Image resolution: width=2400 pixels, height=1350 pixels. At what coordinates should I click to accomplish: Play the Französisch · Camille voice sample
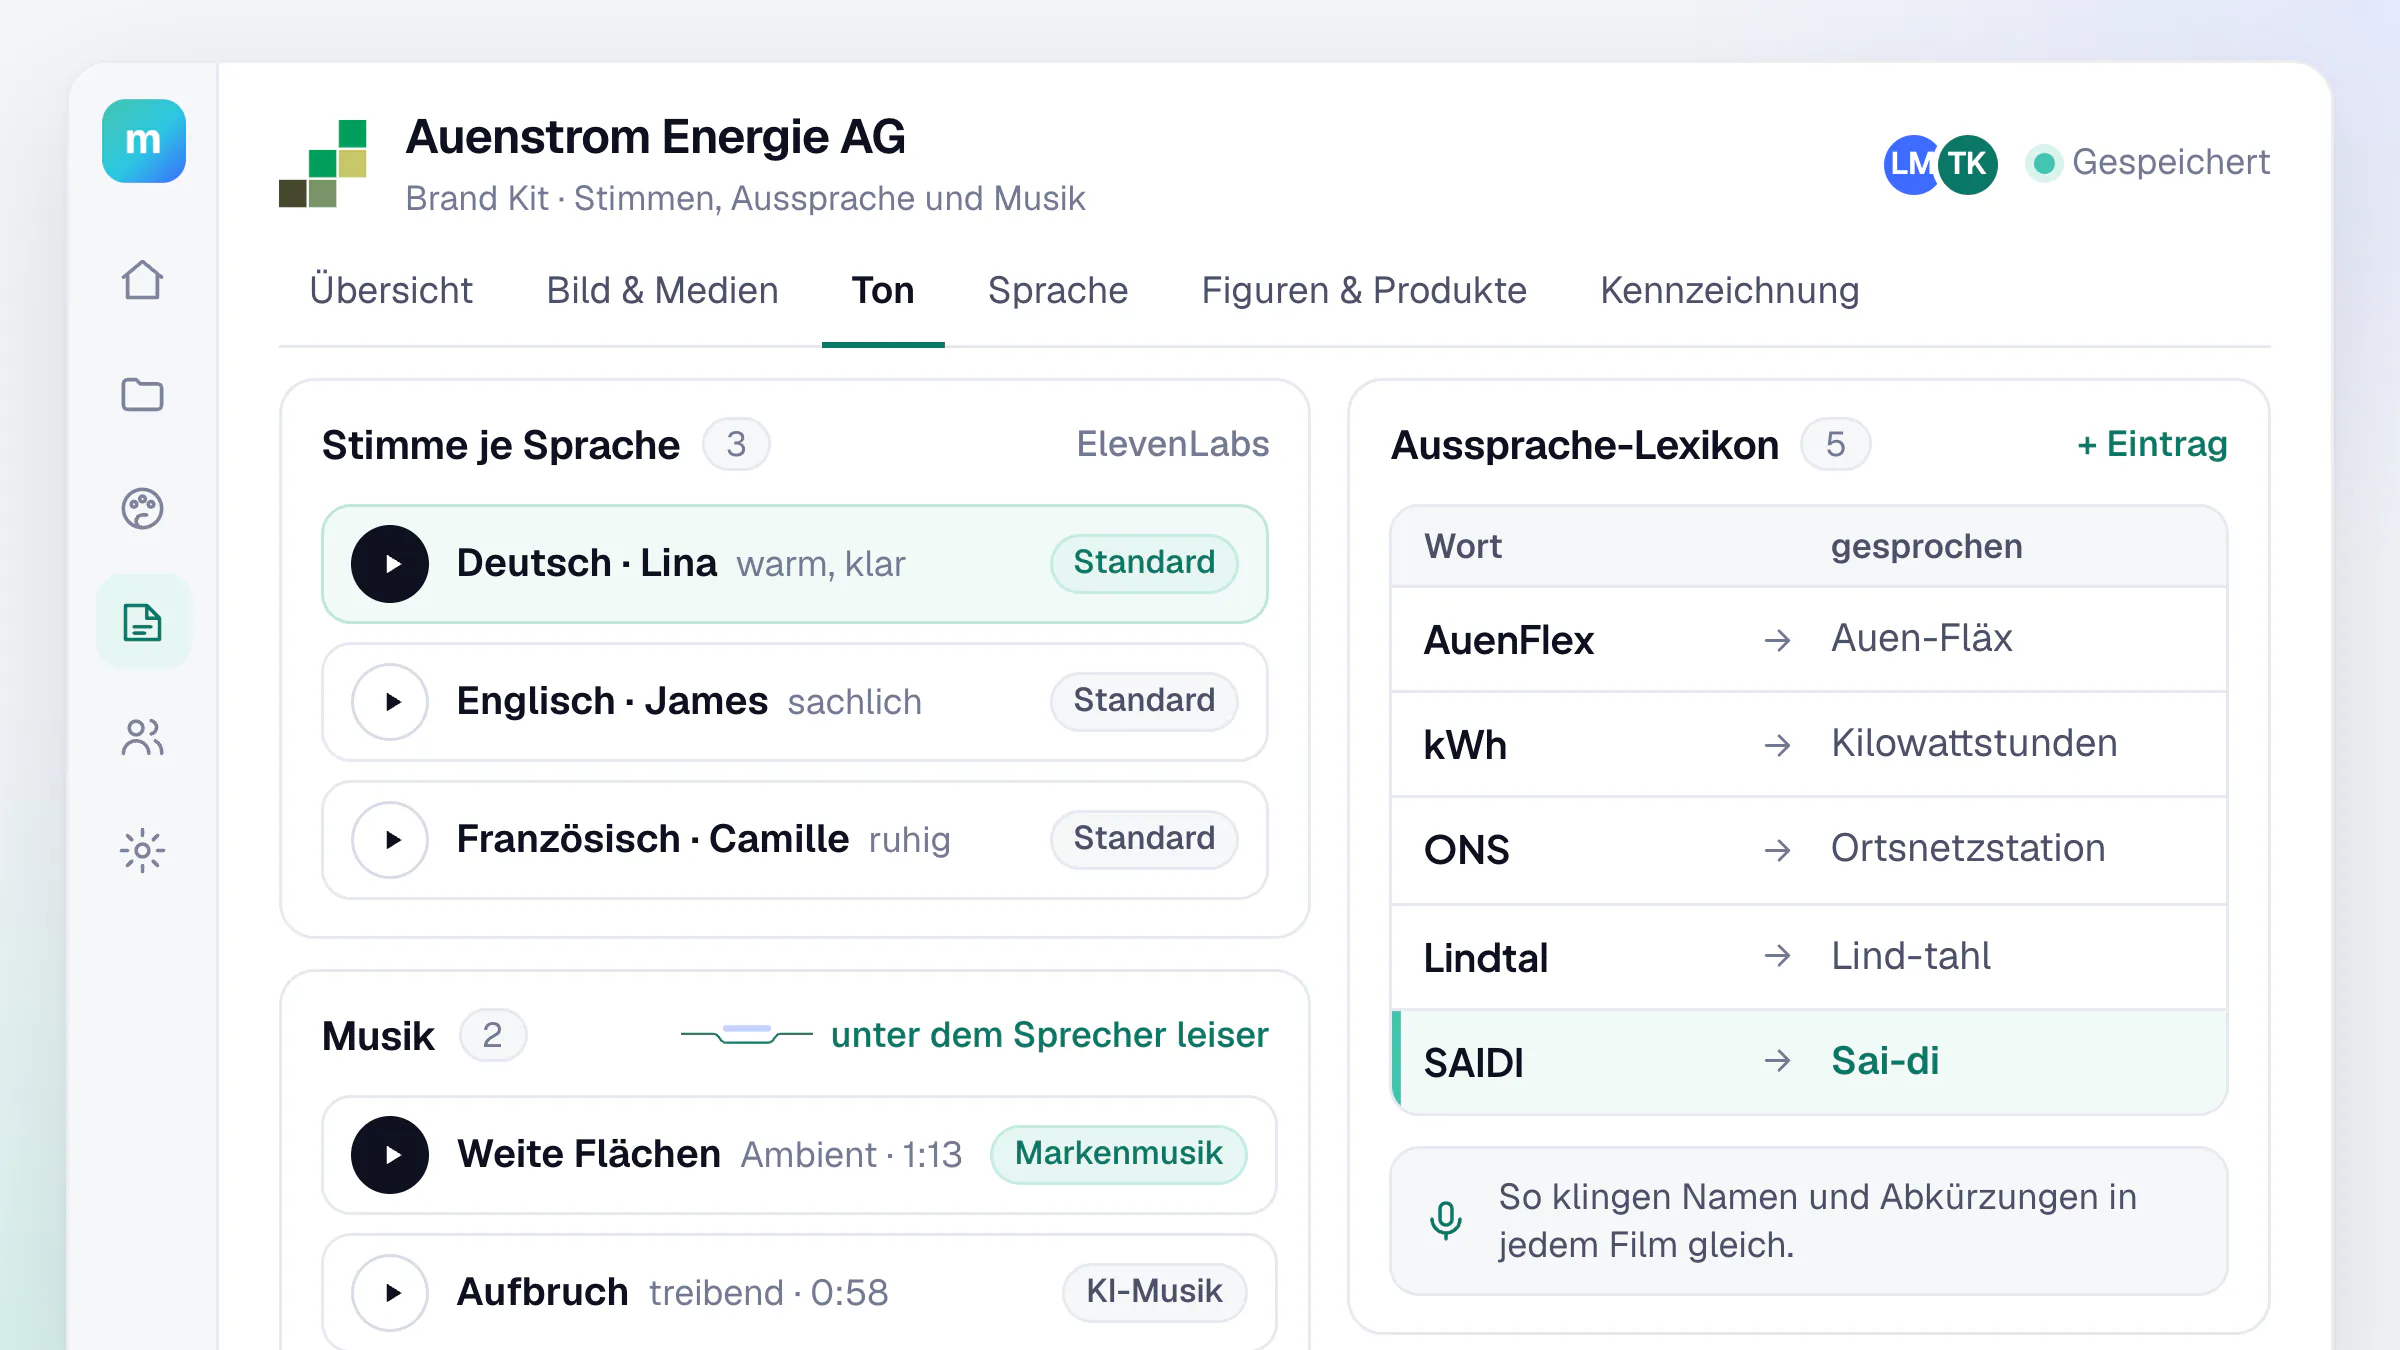tap(390, 840)
